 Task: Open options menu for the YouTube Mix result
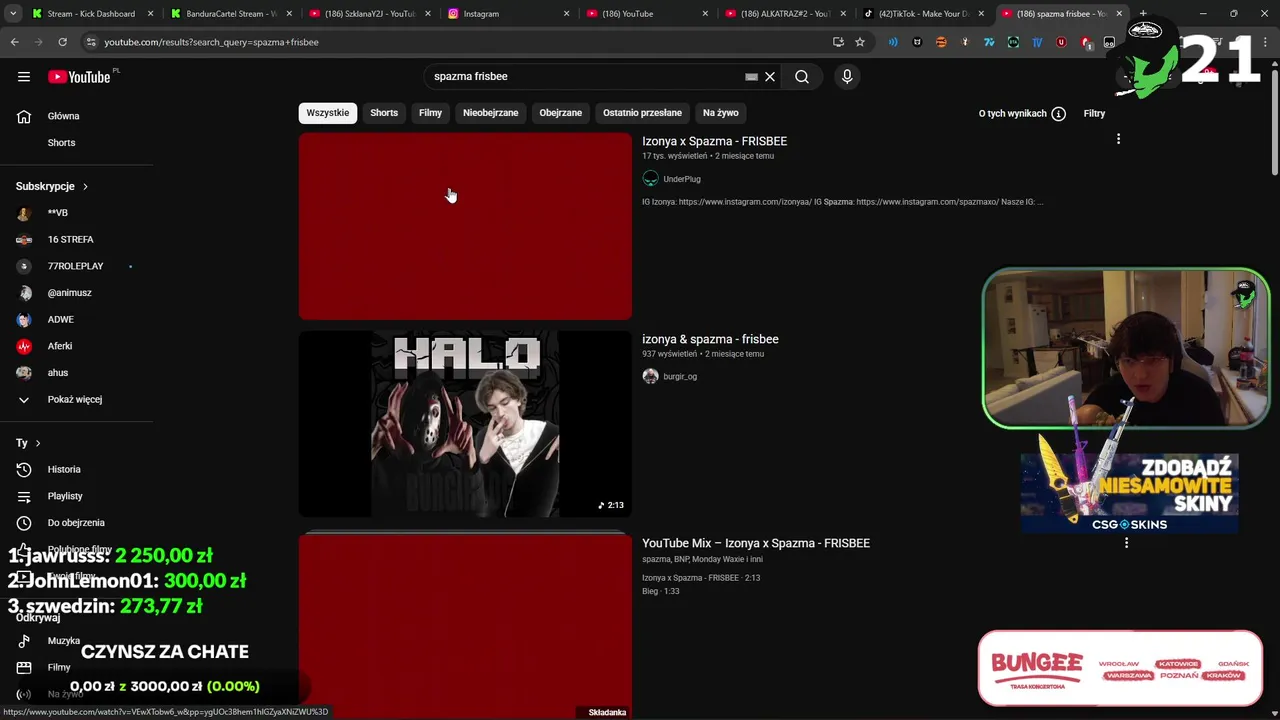[1126, 543]
